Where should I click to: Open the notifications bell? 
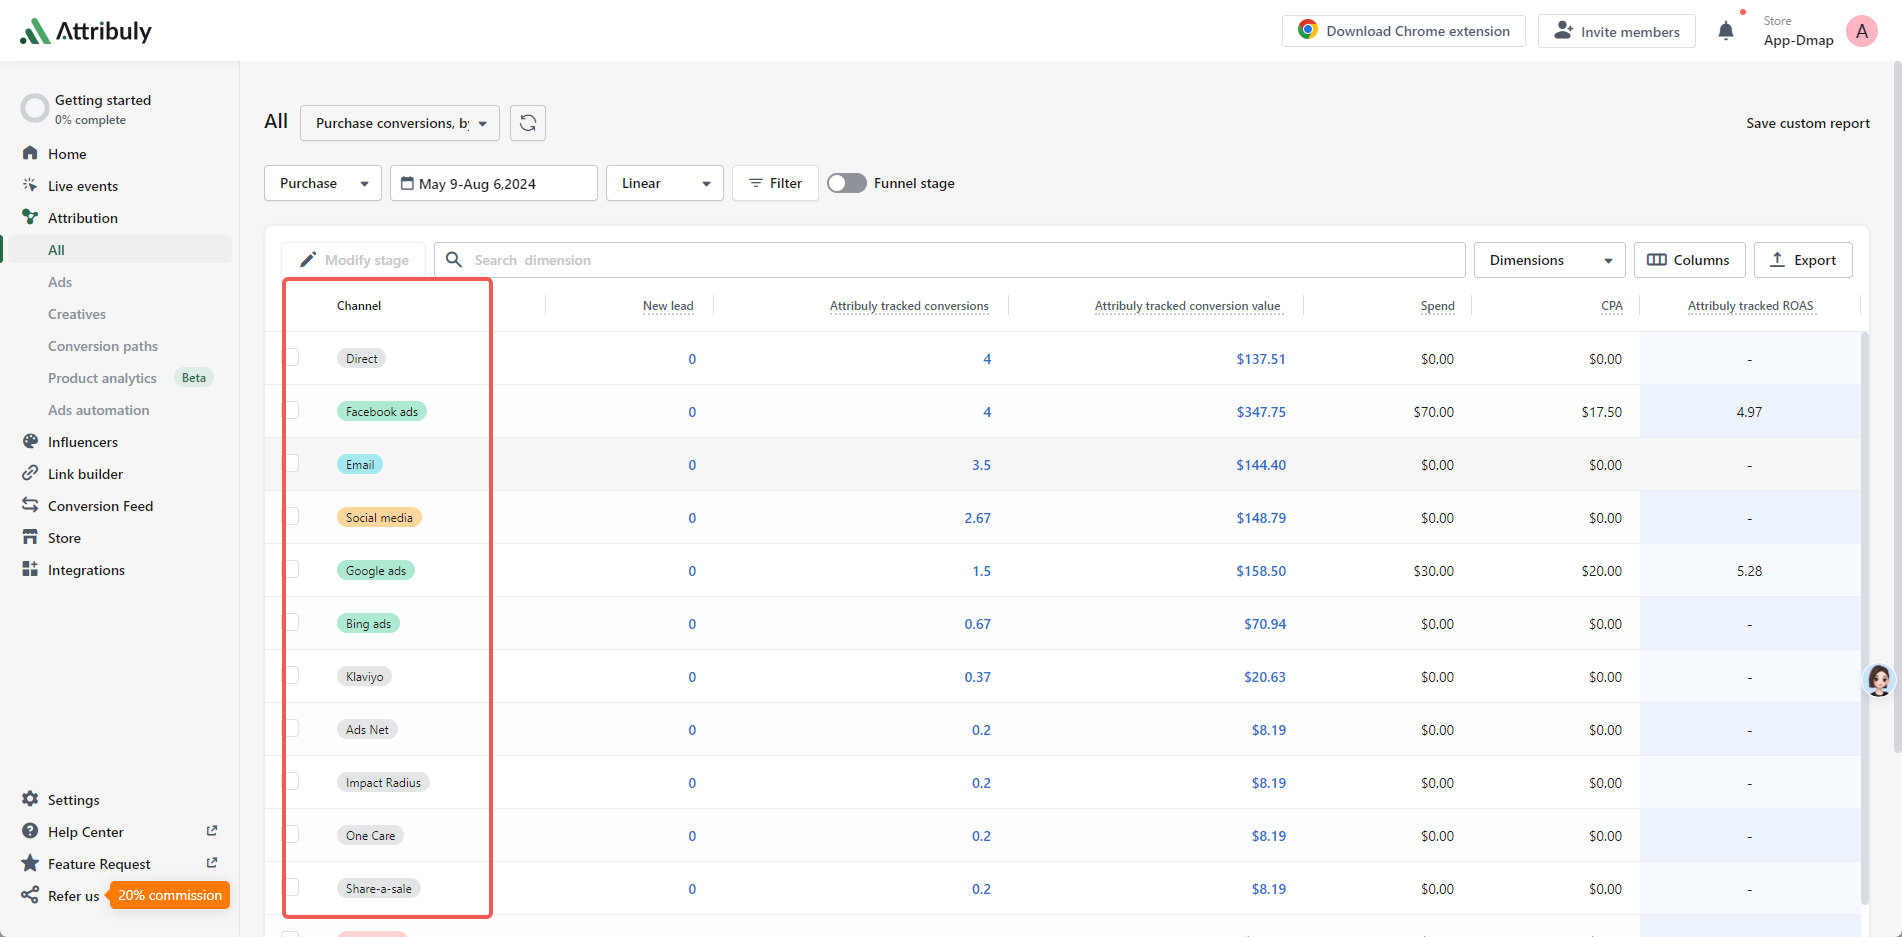(1726, 31)
